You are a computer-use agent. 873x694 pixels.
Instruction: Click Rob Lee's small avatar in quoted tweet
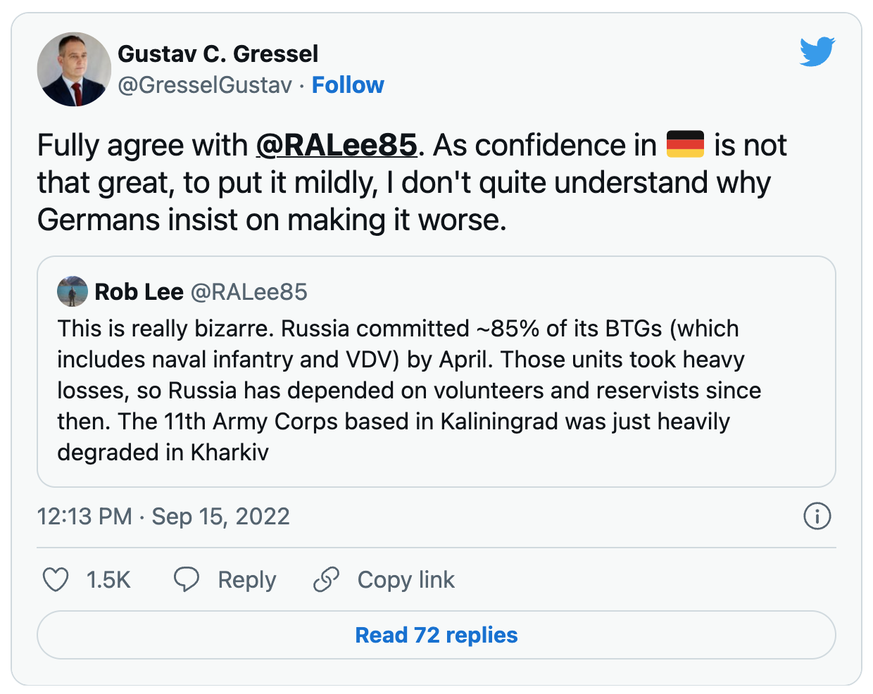tap(72, 291)
